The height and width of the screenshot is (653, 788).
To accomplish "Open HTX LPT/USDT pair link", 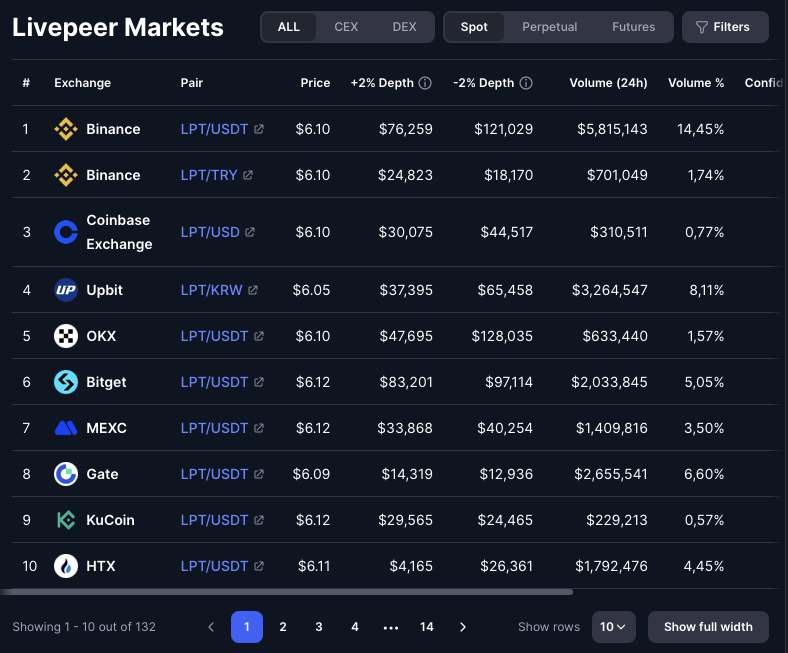I will tap(215, 566).
